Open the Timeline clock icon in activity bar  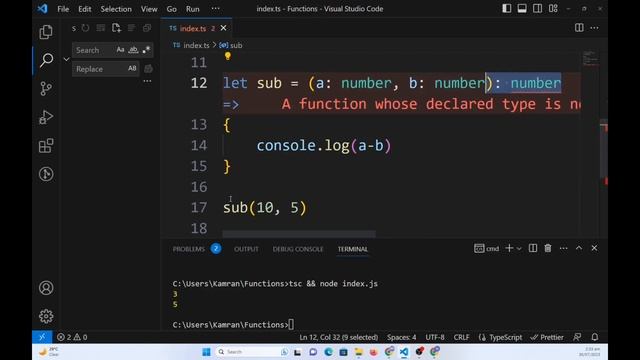46,174
